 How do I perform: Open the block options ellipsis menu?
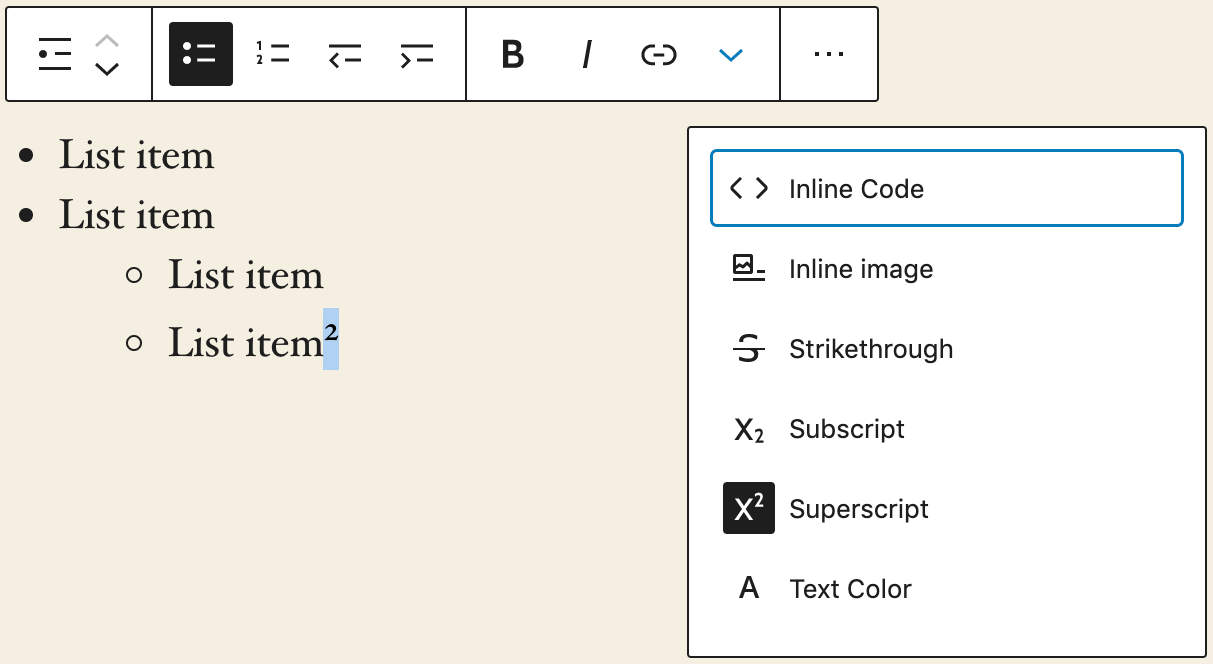tap(829, 54)
